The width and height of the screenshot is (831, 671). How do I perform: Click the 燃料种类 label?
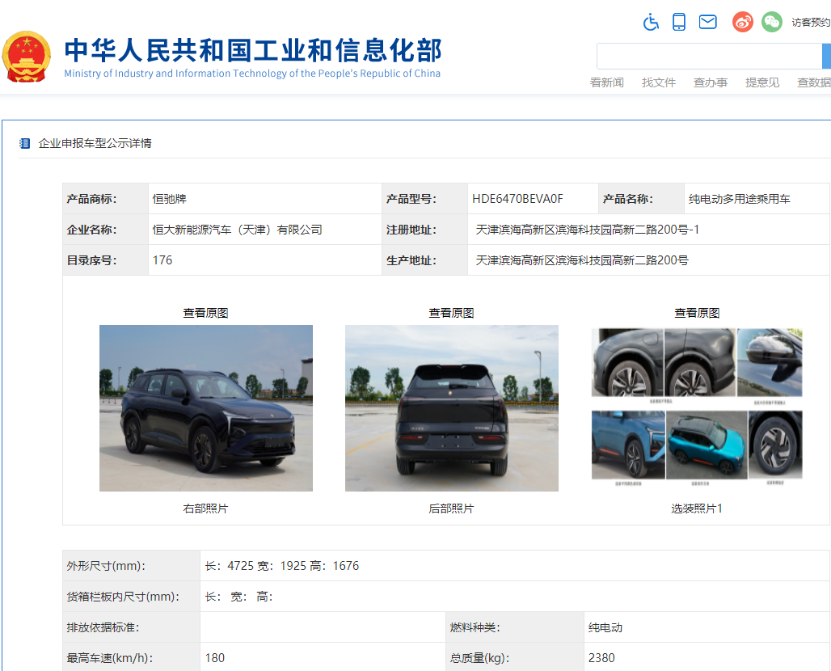point(475,628)
